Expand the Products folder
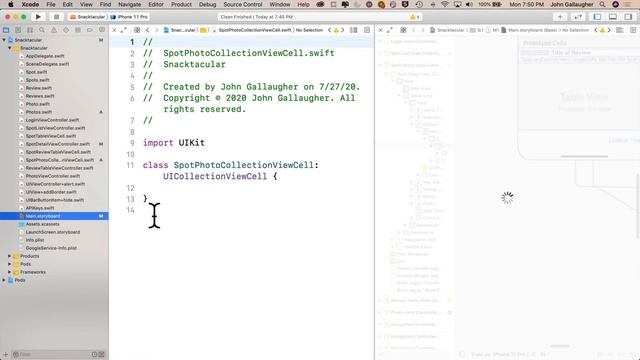The width and height of the screenshot is (640, 360). tap(10, 256)
